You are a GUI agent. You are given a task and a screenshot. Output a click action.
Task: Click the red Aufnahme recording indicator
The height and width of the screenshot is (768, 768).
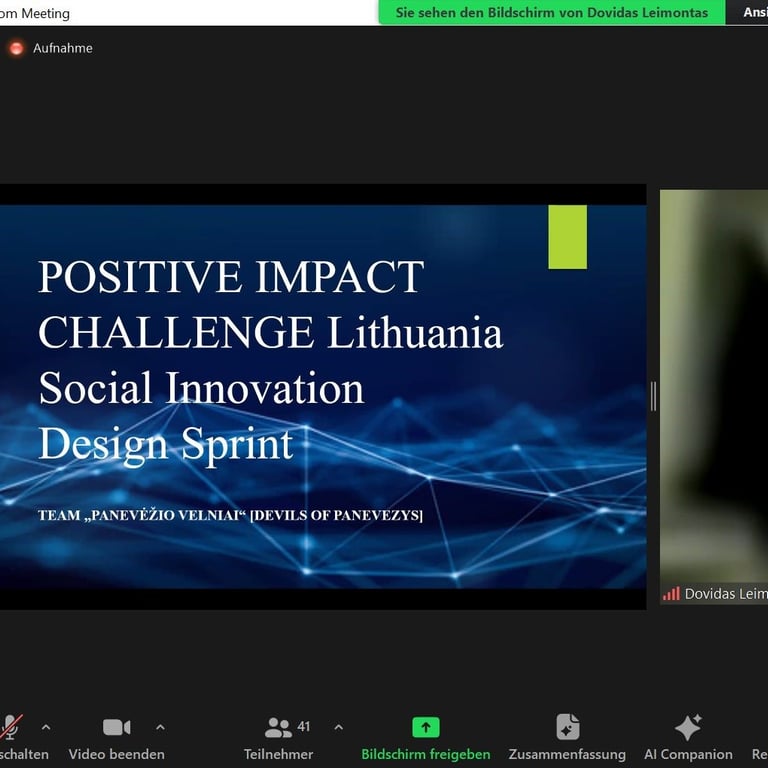16,48
